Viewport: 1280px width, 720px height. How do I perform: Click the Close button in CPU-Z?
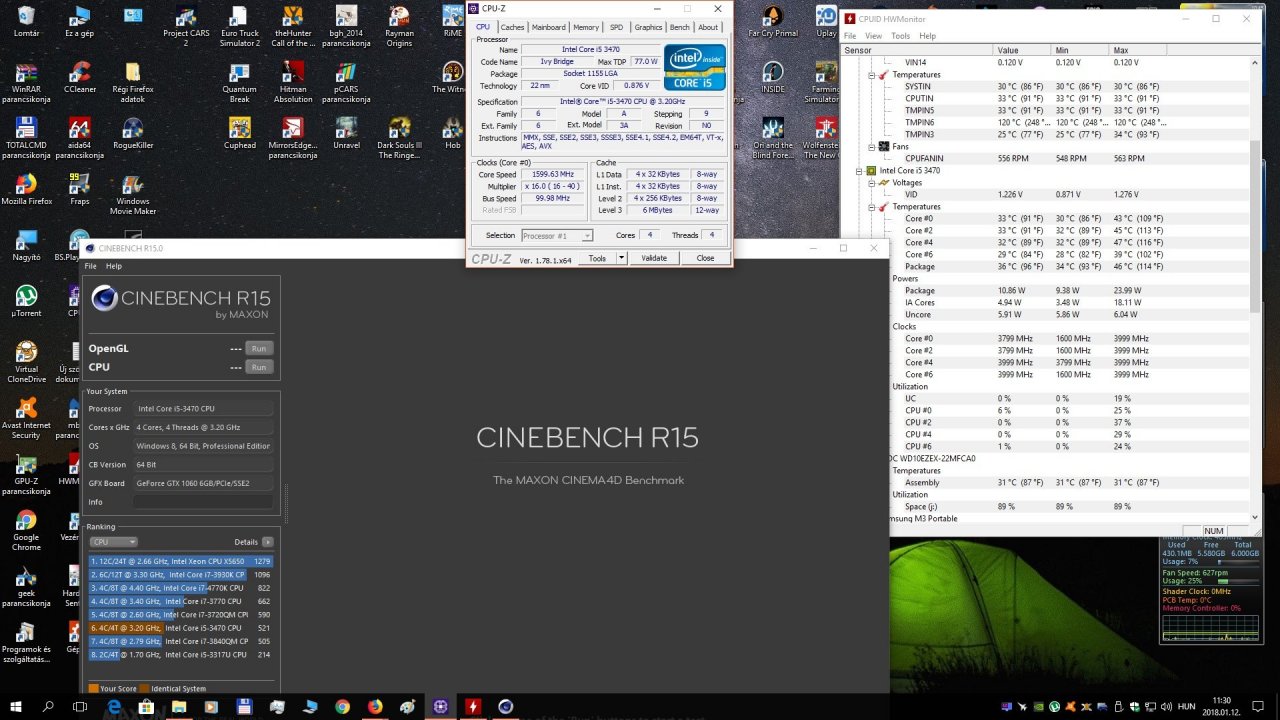(705, 258)
